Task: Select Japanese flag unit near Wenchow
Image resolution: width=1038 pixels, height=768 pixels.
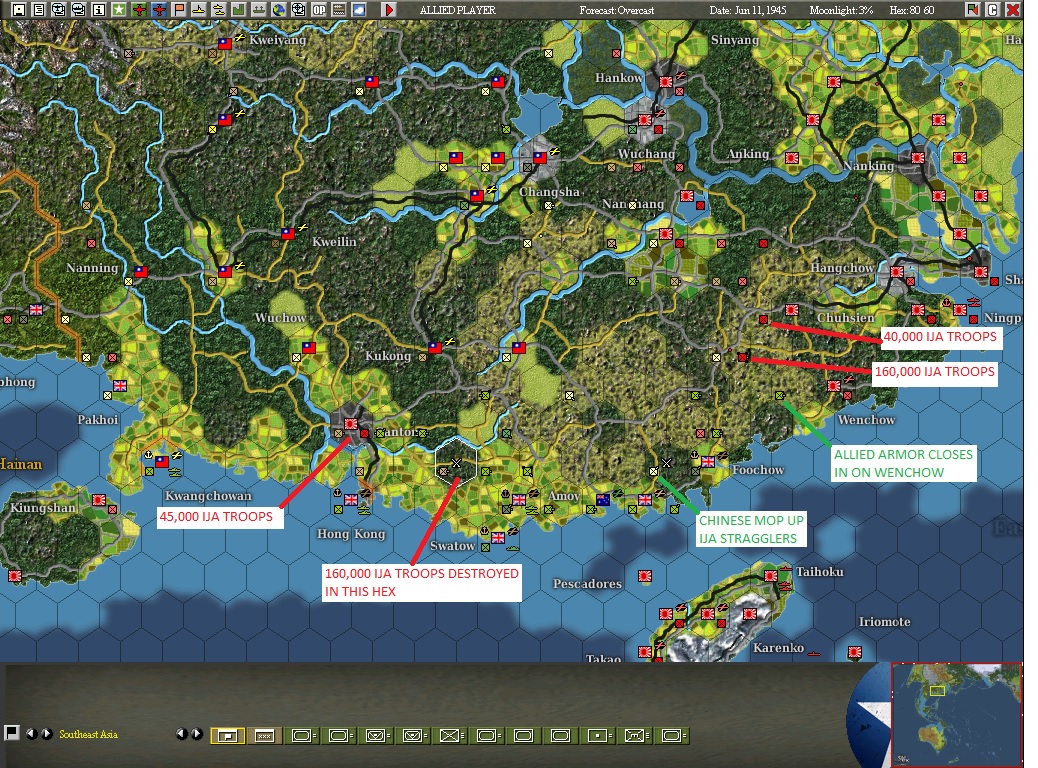Action: (x=834, y=385)
